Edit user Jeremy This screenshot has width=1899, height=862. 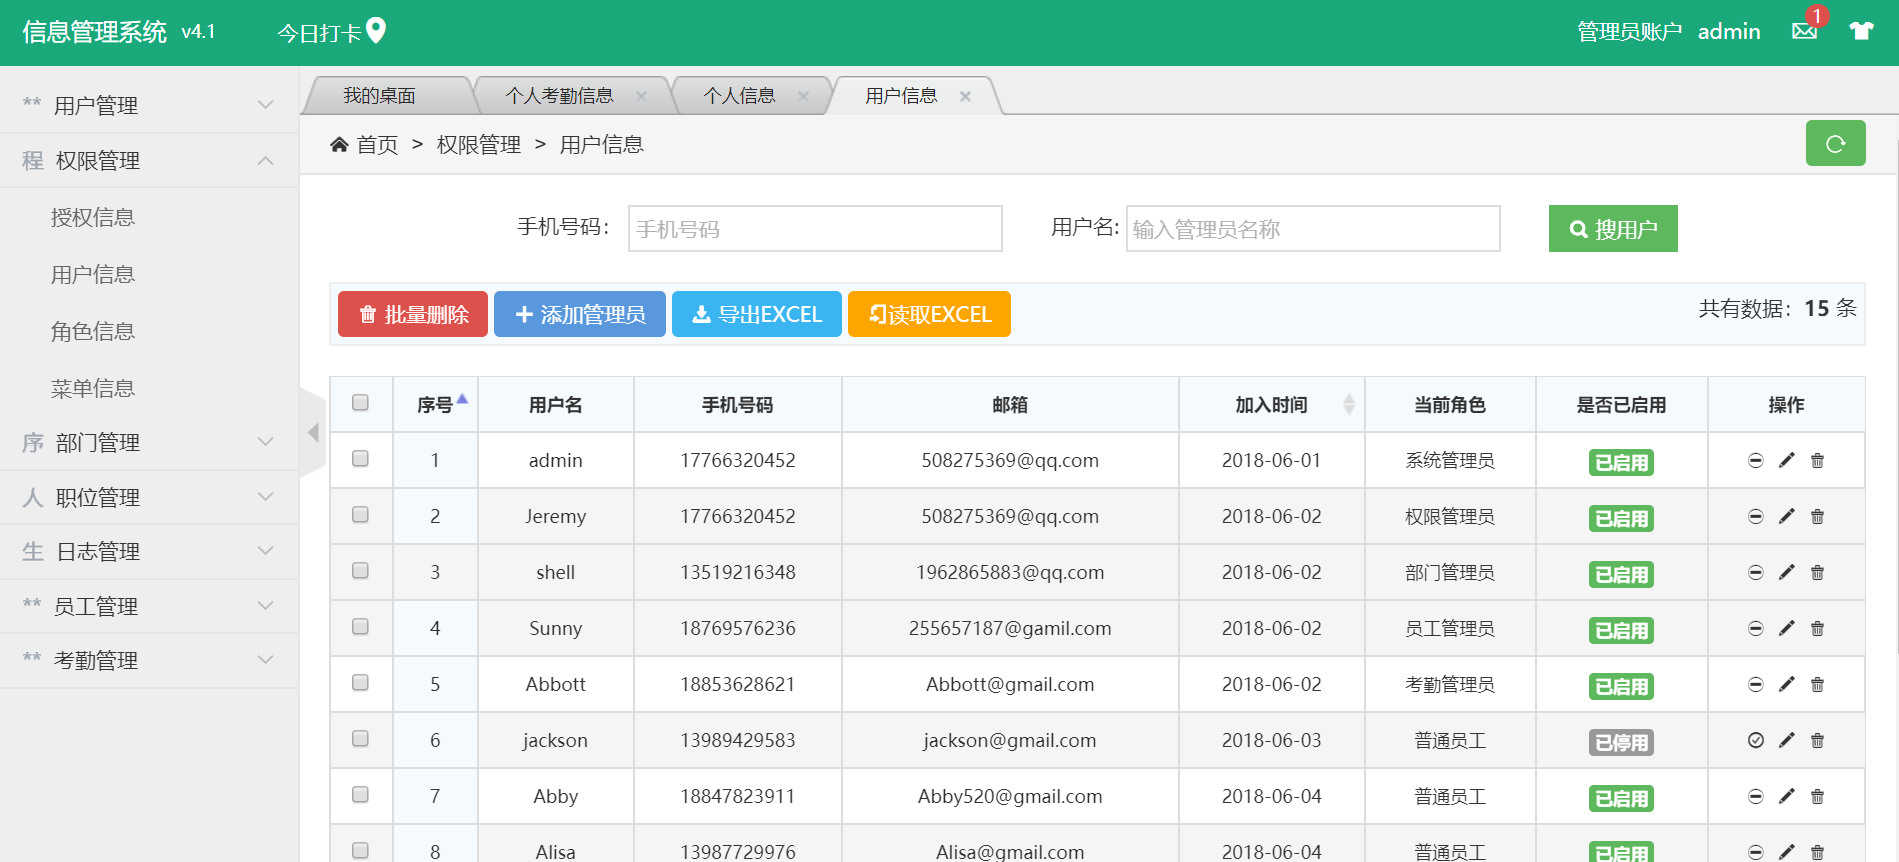(x=1786, y=516)
